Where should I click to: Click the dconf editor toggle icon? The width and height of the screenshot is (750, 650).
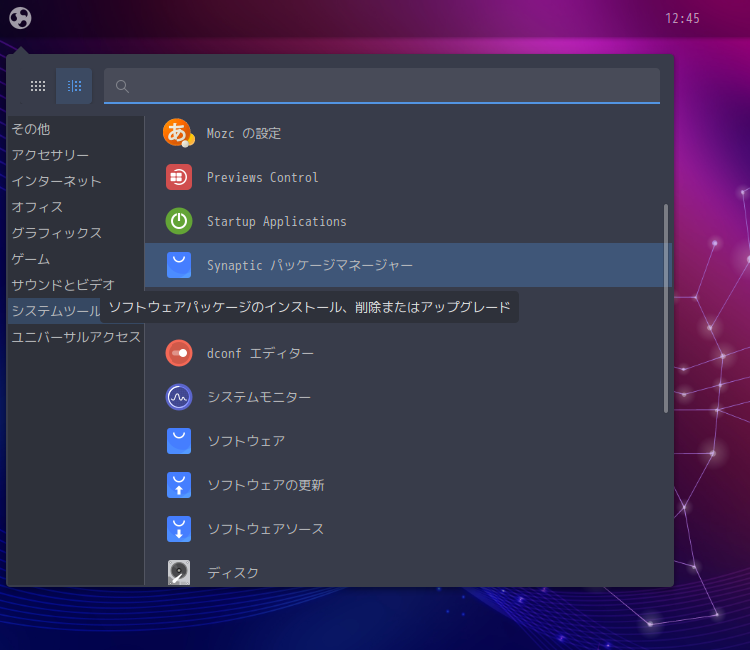click(x=179, y=353)
